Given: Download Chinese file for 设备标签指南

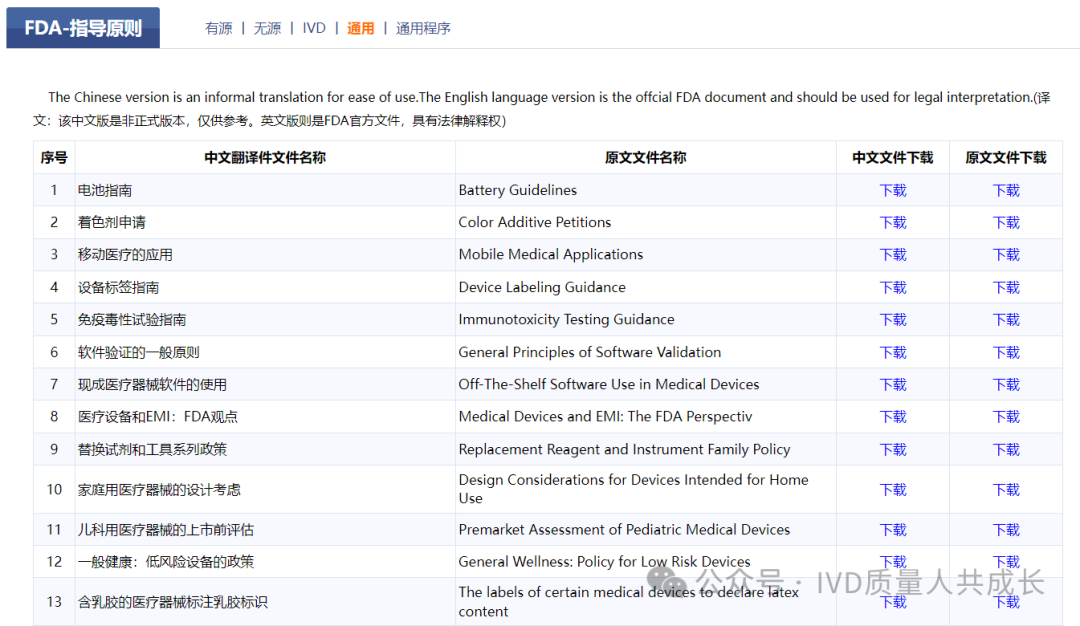Looking at the screenshot, I should 893,287.
